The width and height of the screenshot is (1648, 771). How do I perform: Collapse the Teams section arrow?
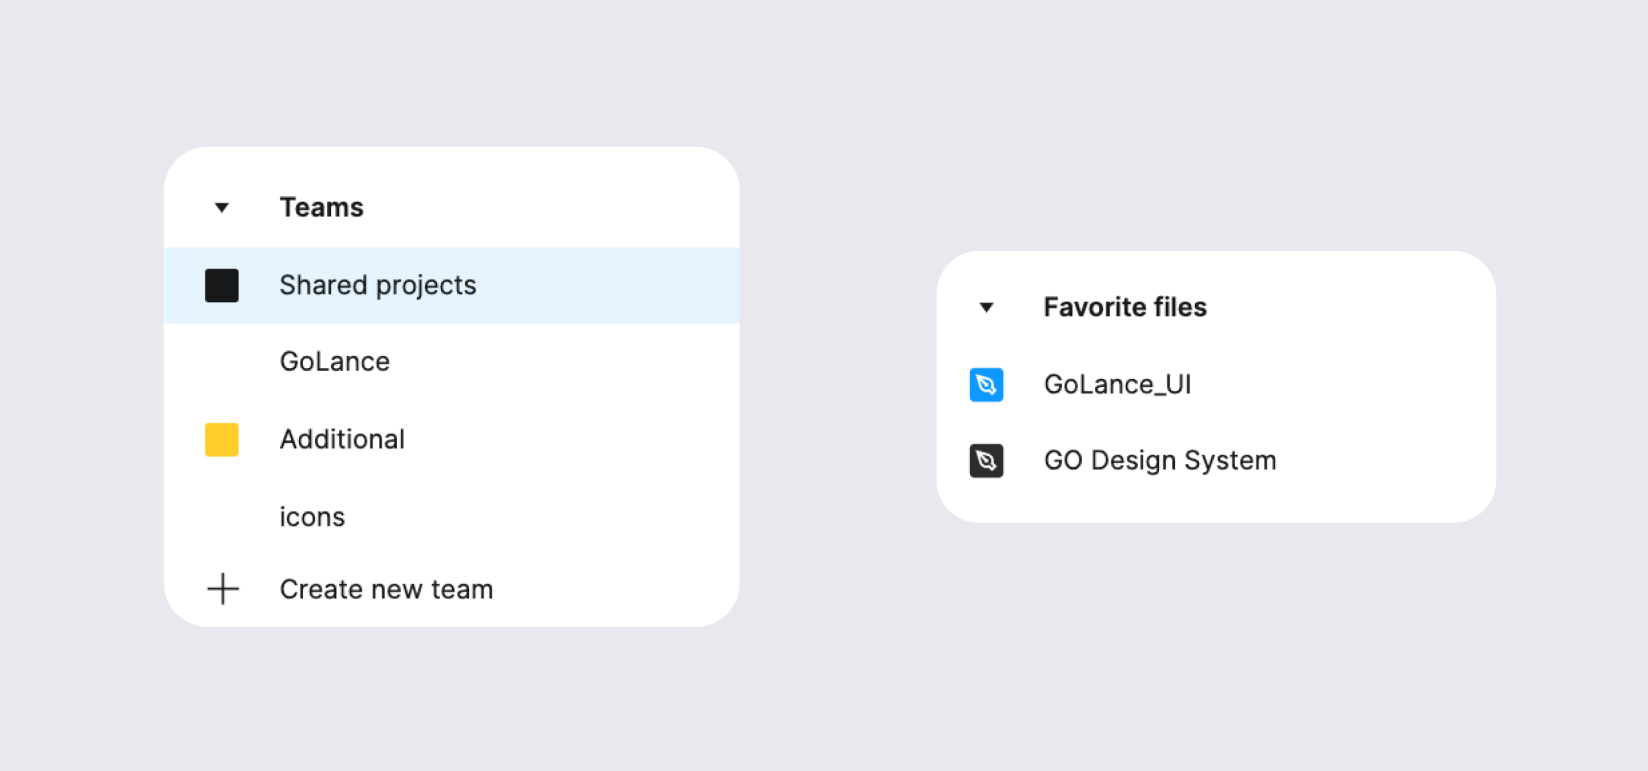tap(222, 208)
